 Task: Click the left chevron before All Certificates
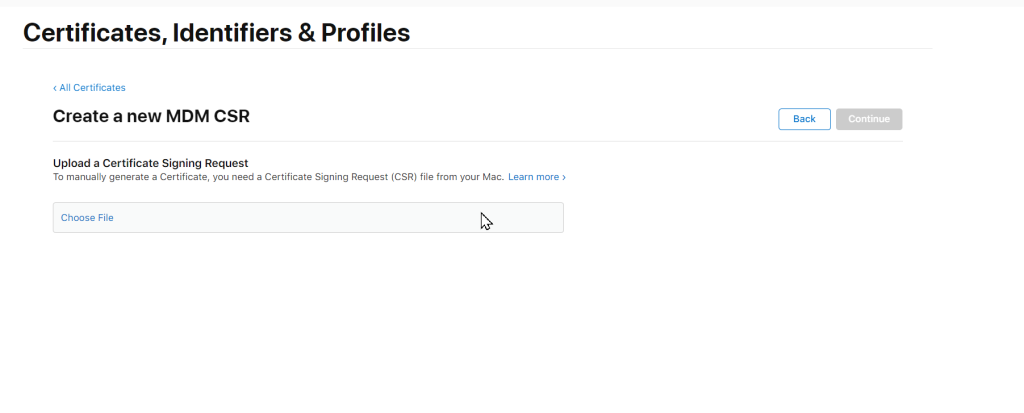(x=55, y=88)
